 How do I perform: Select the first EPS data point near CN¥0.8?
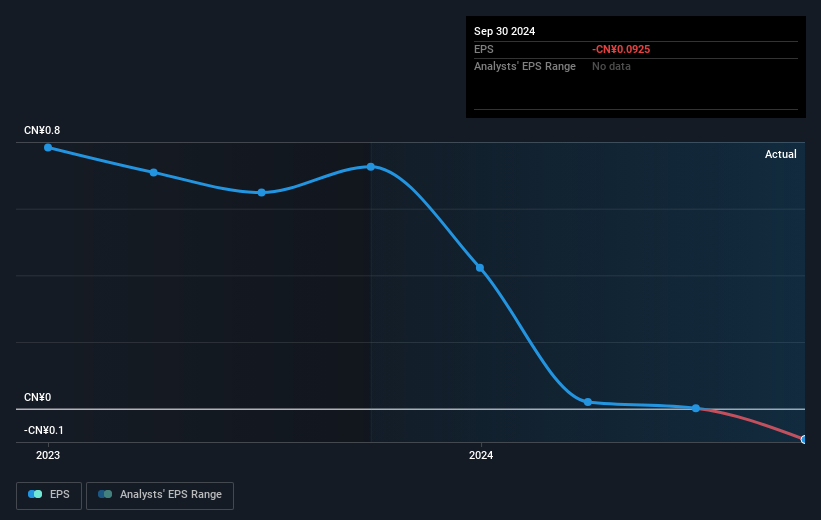[x=48, y=148]
